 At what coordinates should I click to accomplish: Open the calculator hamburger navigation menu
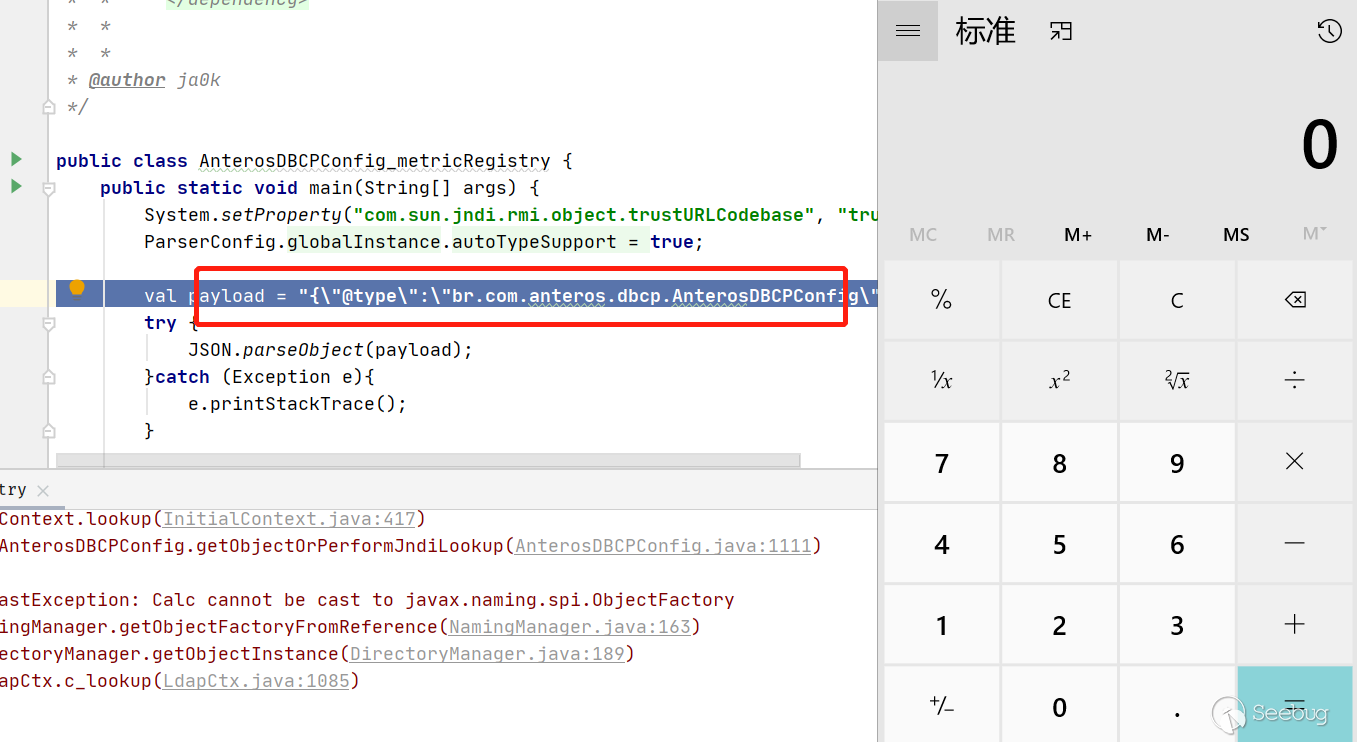[908, 31]
